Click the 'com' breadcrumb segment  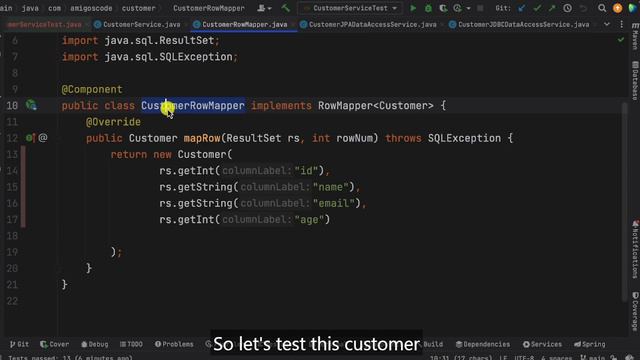click(54, 8)
